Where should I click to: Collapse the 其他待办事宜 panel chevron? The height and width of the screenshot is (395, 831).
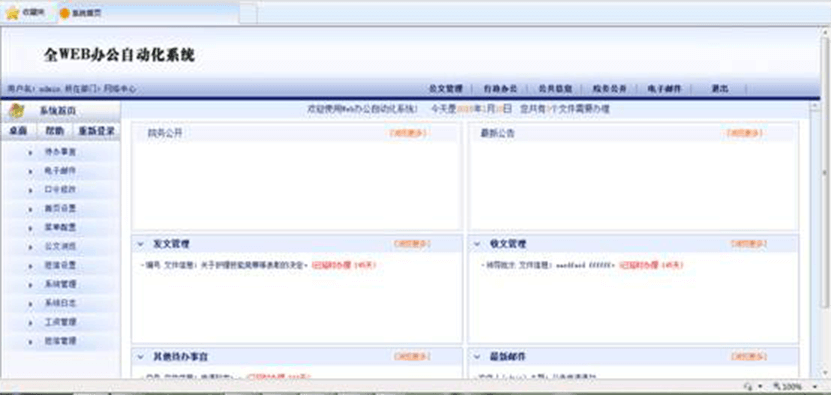click(x=140, y=357)
